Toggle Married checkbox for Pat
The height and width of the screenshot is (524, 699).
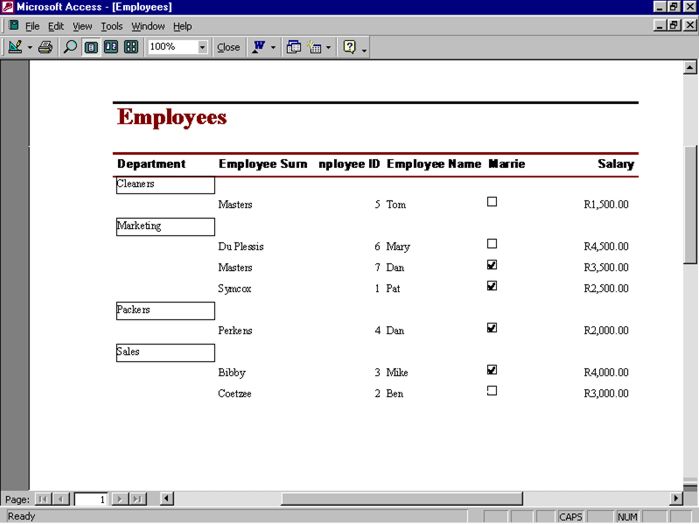click(x=492, y=286)
